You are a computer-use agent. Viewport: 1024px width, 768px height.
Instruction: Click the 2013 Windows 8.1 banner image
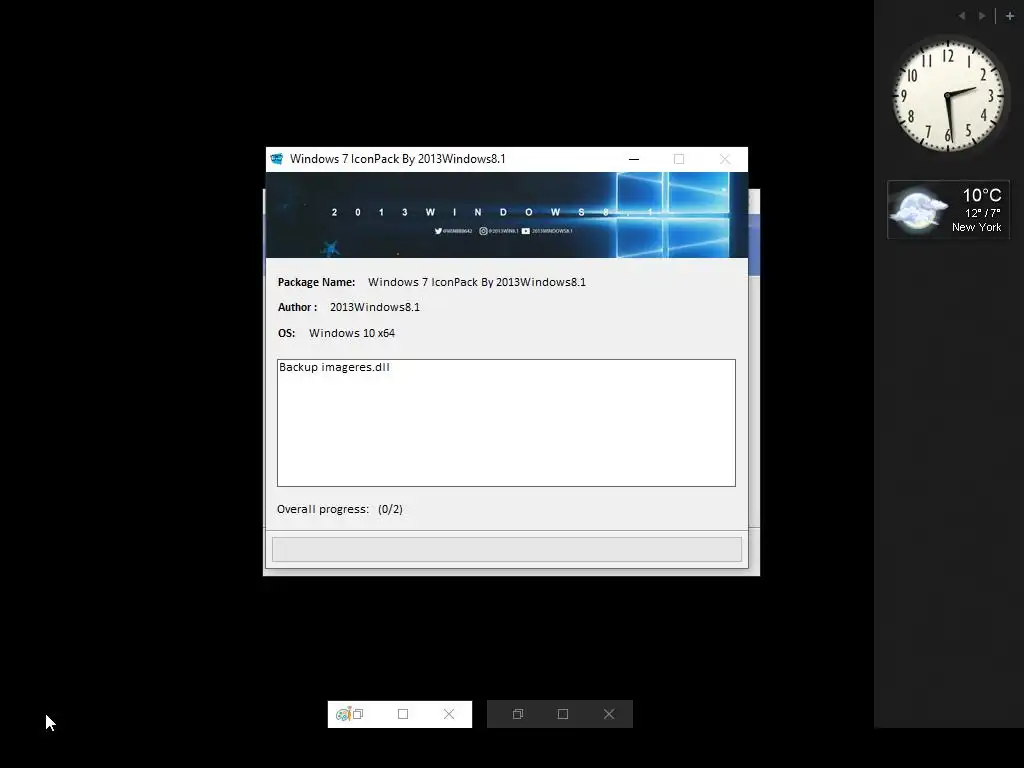pos(507,215)
